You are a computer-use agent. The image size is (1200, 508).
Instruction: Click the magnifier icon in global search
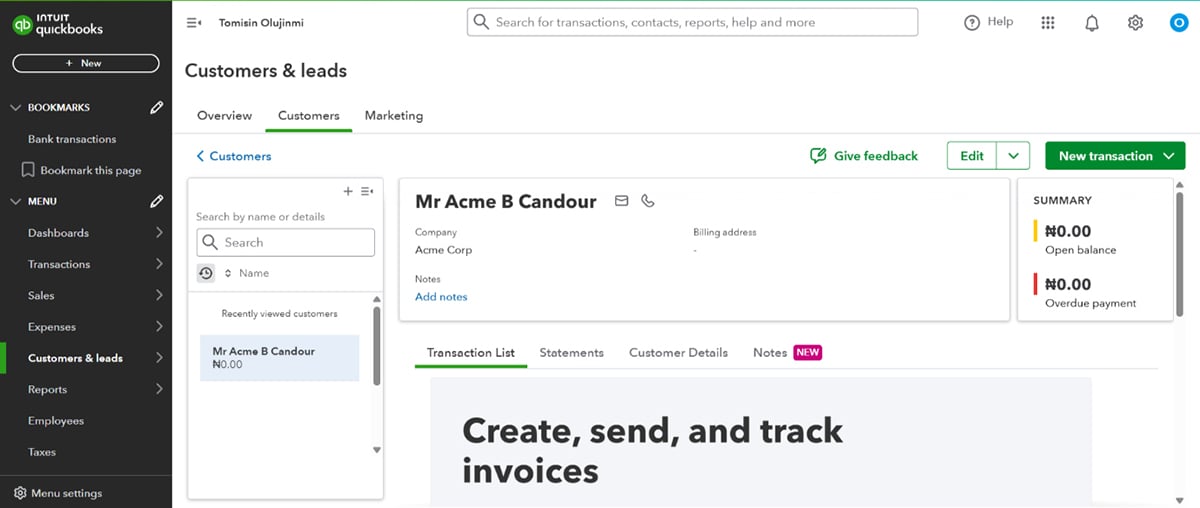tap(481, 22)
